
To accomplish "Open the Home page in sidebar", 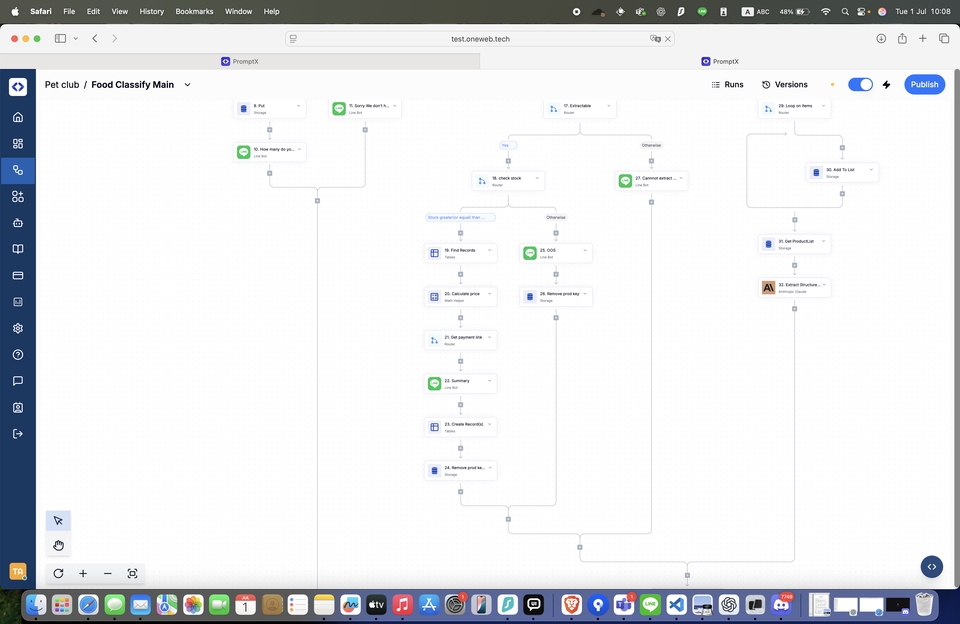I will click(18, 117).
